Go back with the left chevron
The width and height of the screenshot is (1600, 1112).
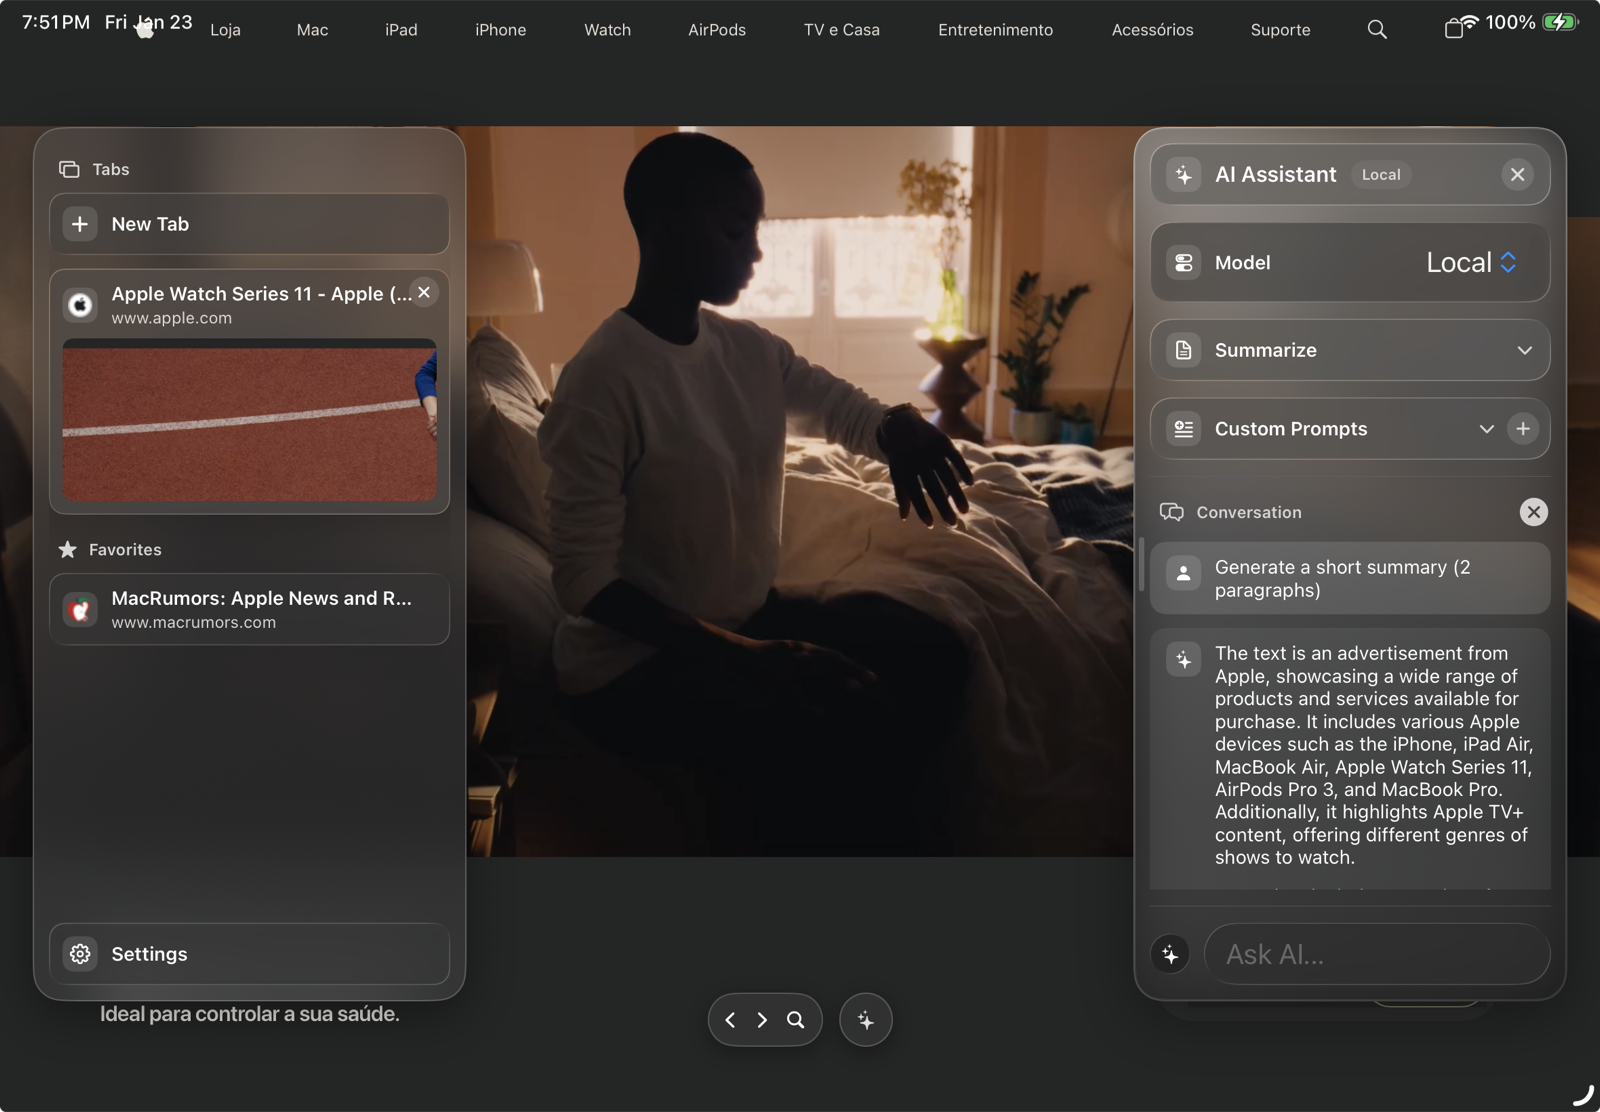(x=730, y=1020)
